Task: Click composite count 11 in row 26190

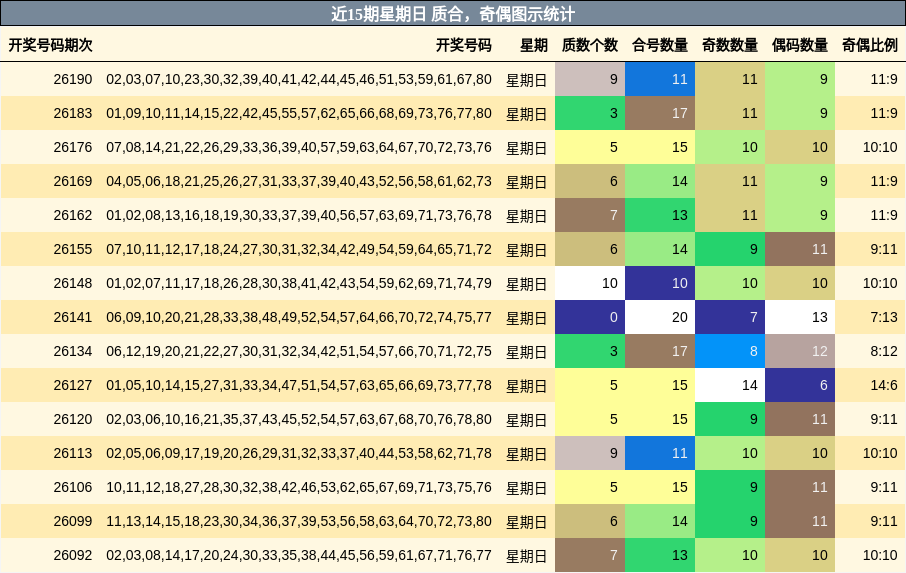Action: click(x=660, y=79)
